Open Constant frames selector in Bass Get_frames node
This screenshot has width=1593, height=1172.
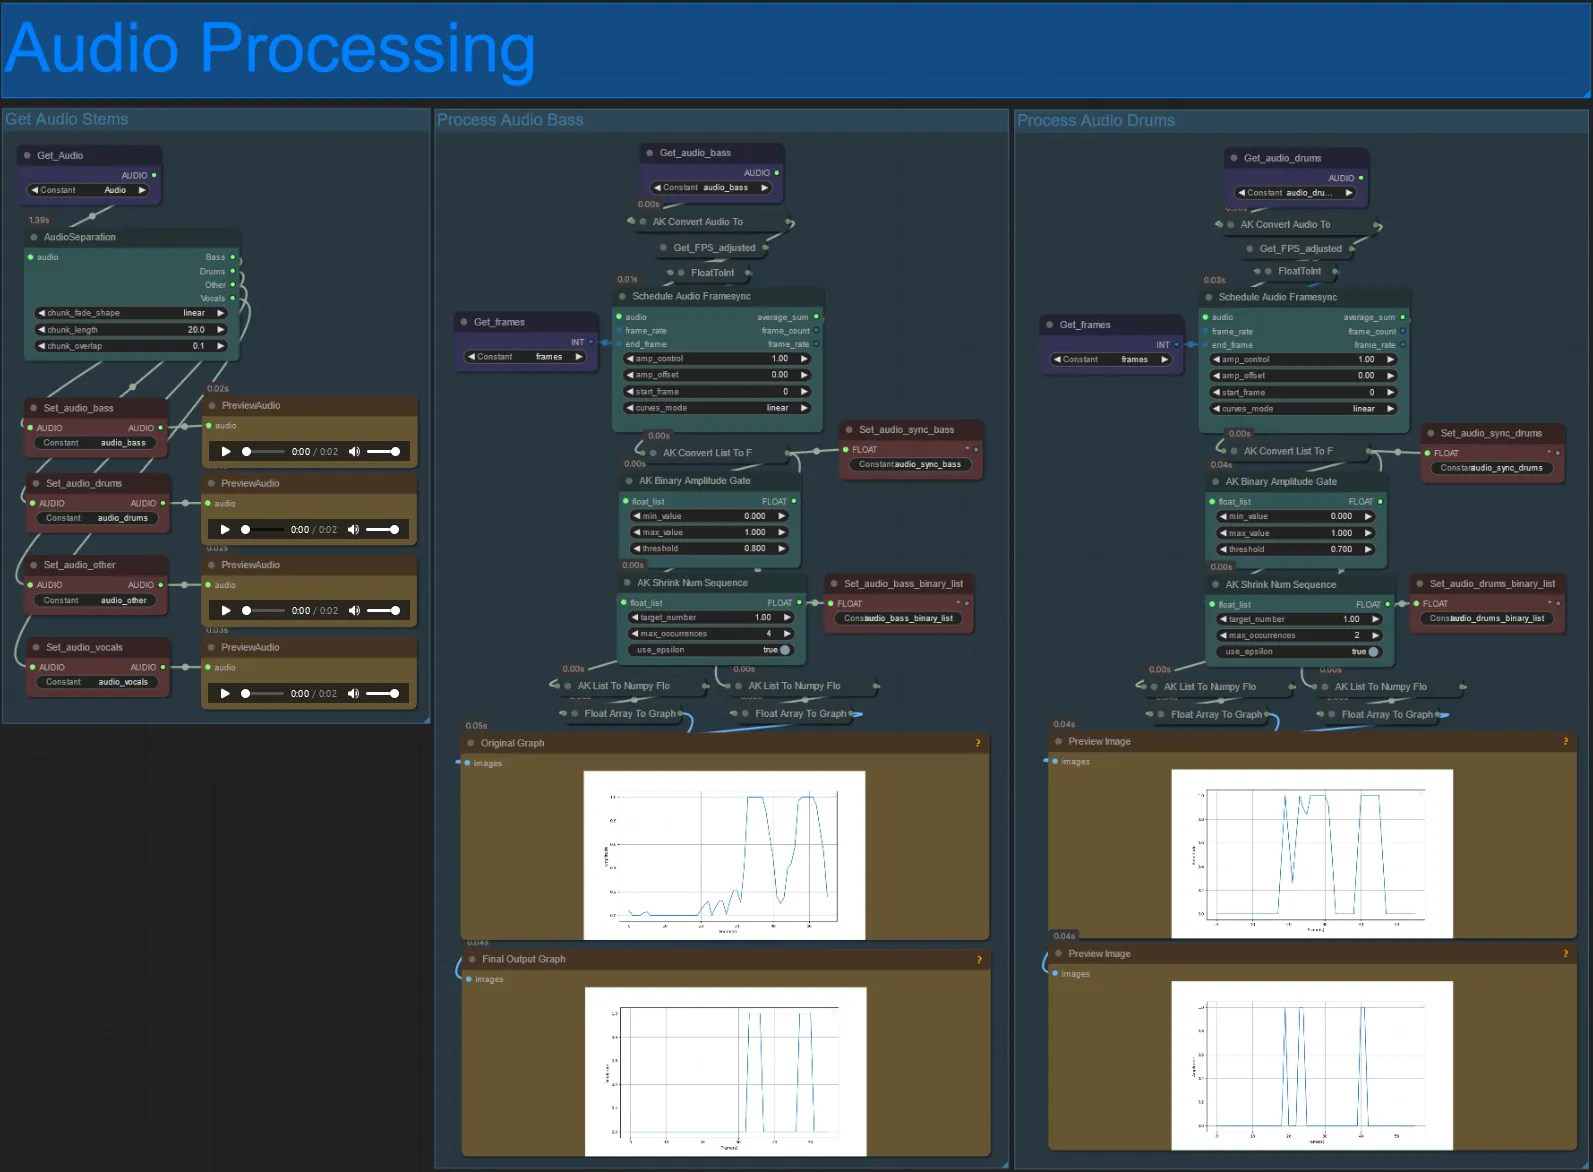525,357
